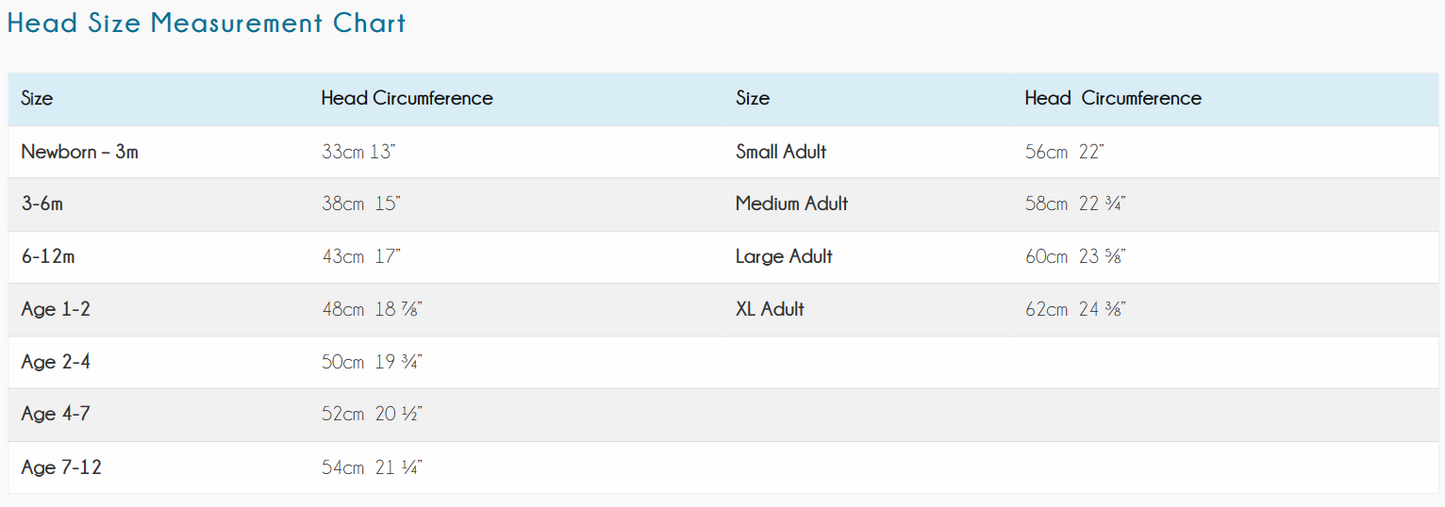1445x507 pixels.
Task: Click the right Size column header
Action: tap(753, 98)
